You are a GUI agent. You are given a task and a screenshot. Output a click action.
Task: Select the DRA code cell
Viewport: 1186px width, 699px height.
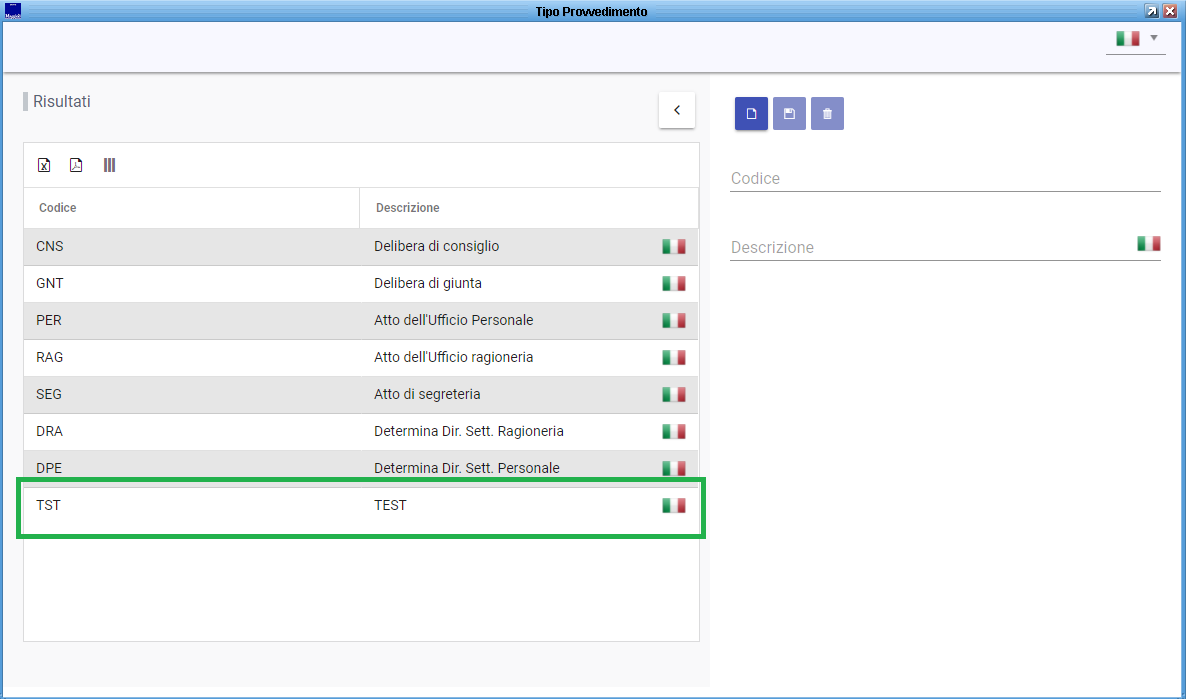(191, 431)
